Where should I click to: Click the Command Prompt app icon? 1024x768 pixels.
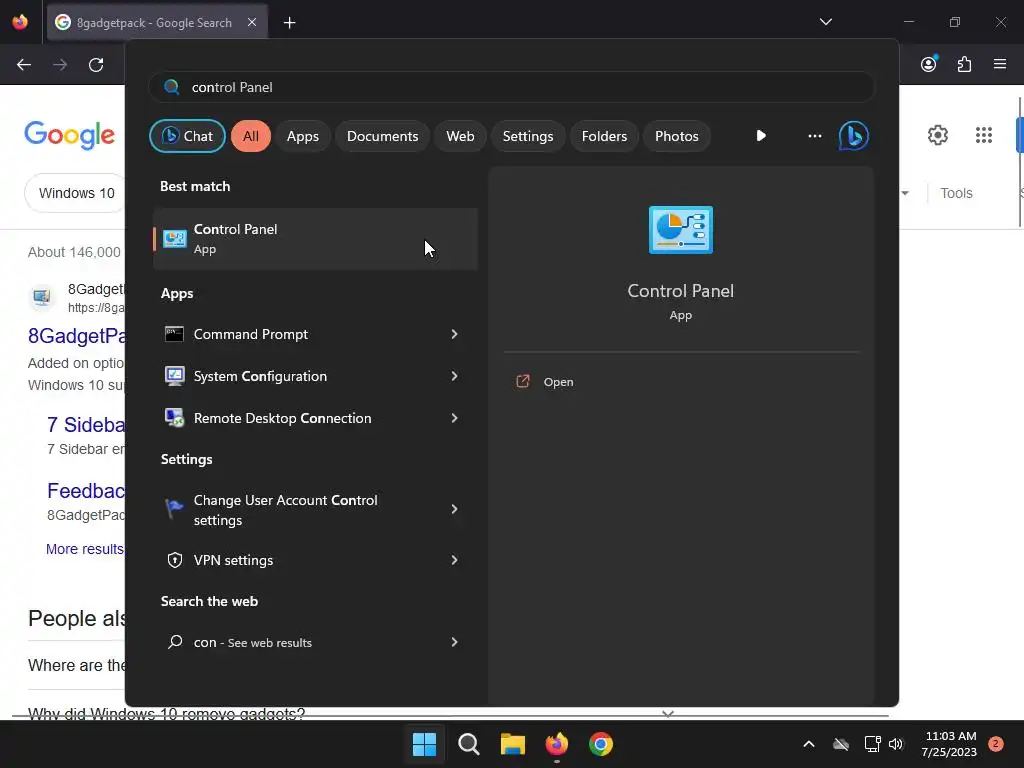coord(174,334)
